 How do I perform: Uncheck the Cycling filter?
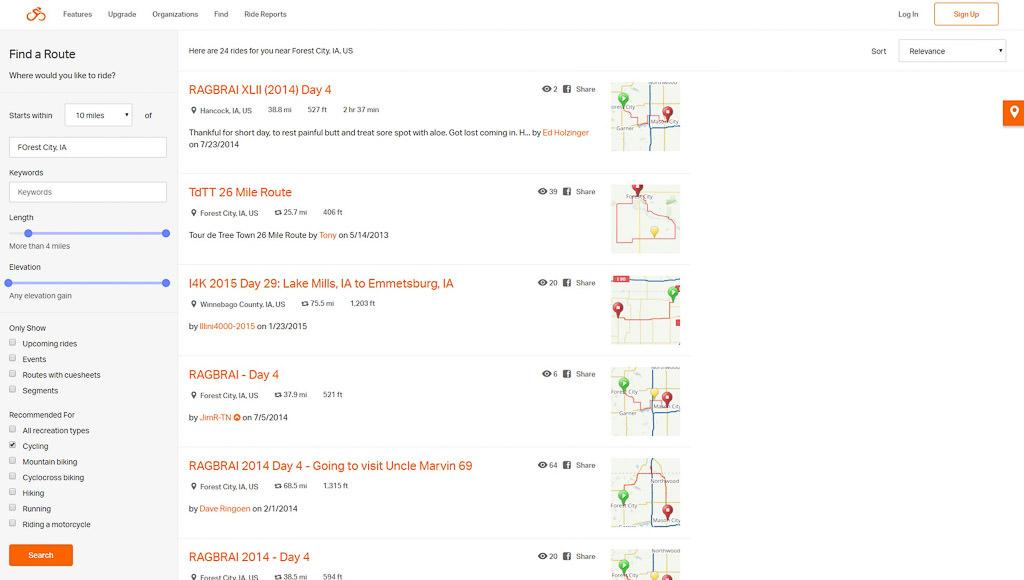(x=11, y=446)
